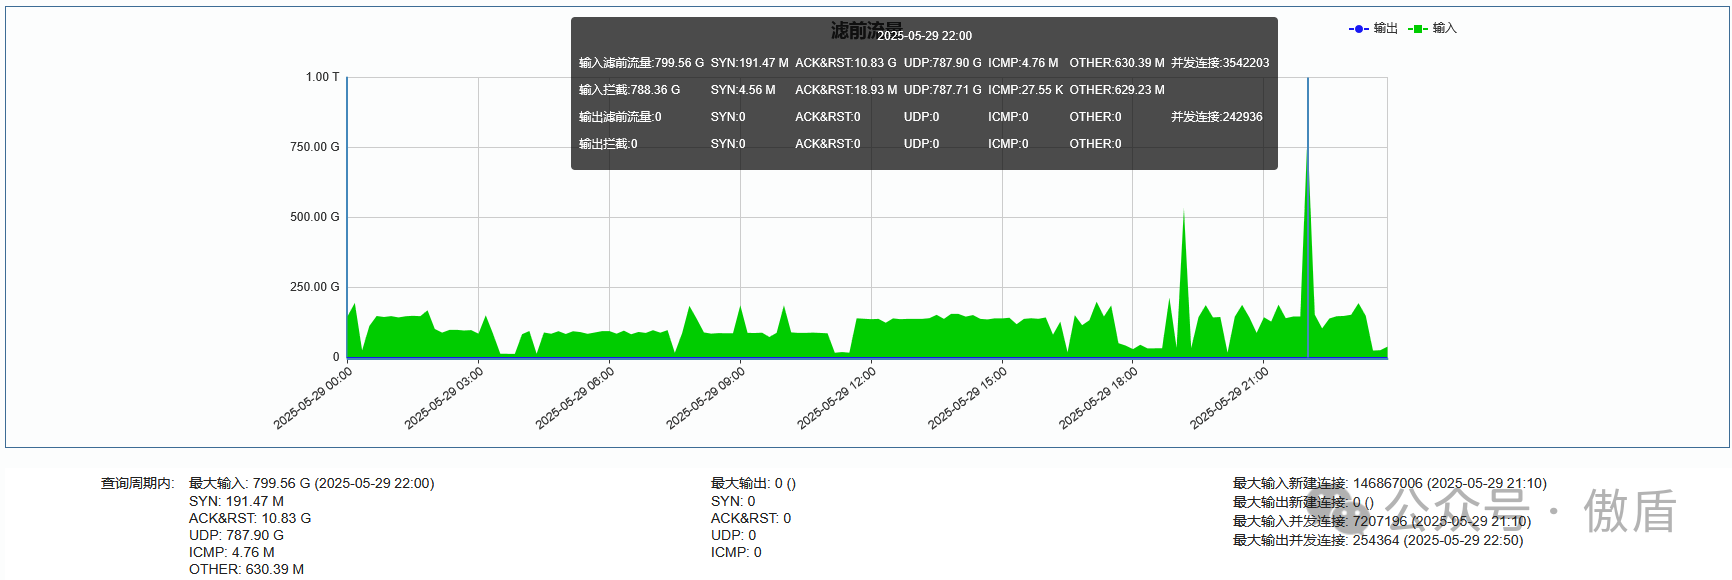
Task: Click the 250.00 G y-axis label
Action: (x=314, y=287)
